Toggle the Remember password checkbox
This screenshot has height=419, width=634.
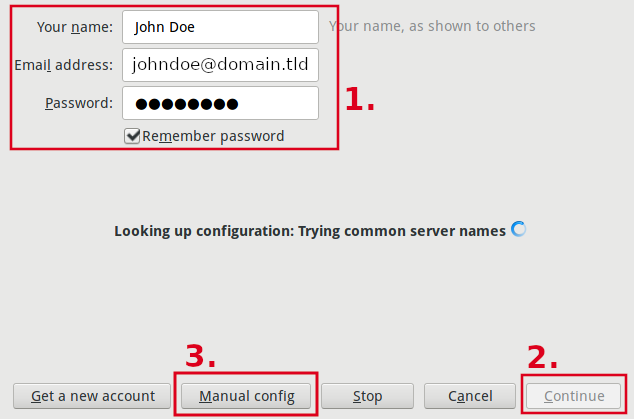[132, 136]
